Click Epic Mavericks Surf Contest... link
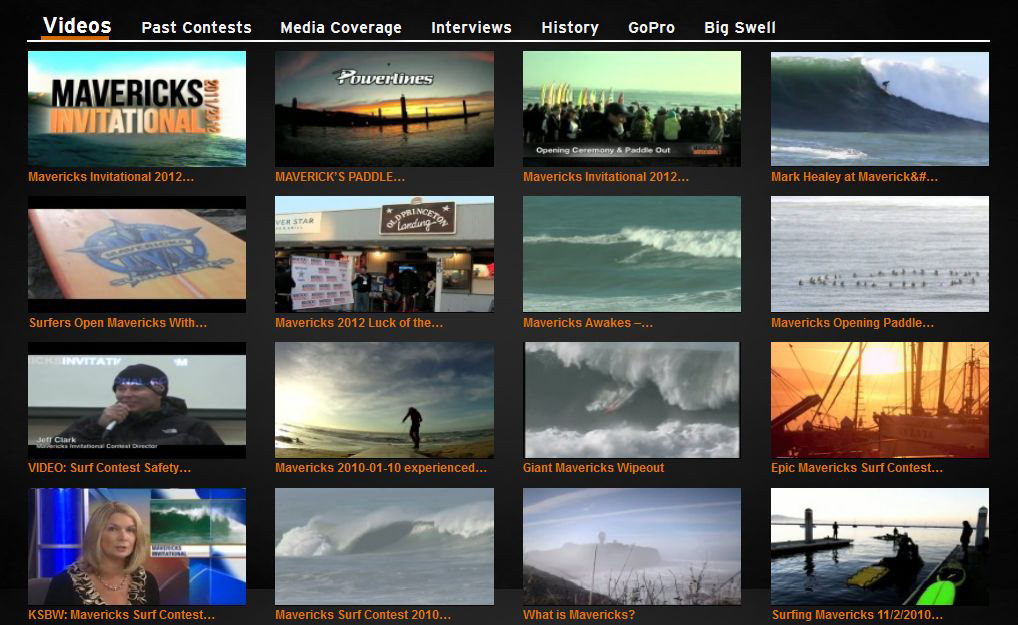 857,467
